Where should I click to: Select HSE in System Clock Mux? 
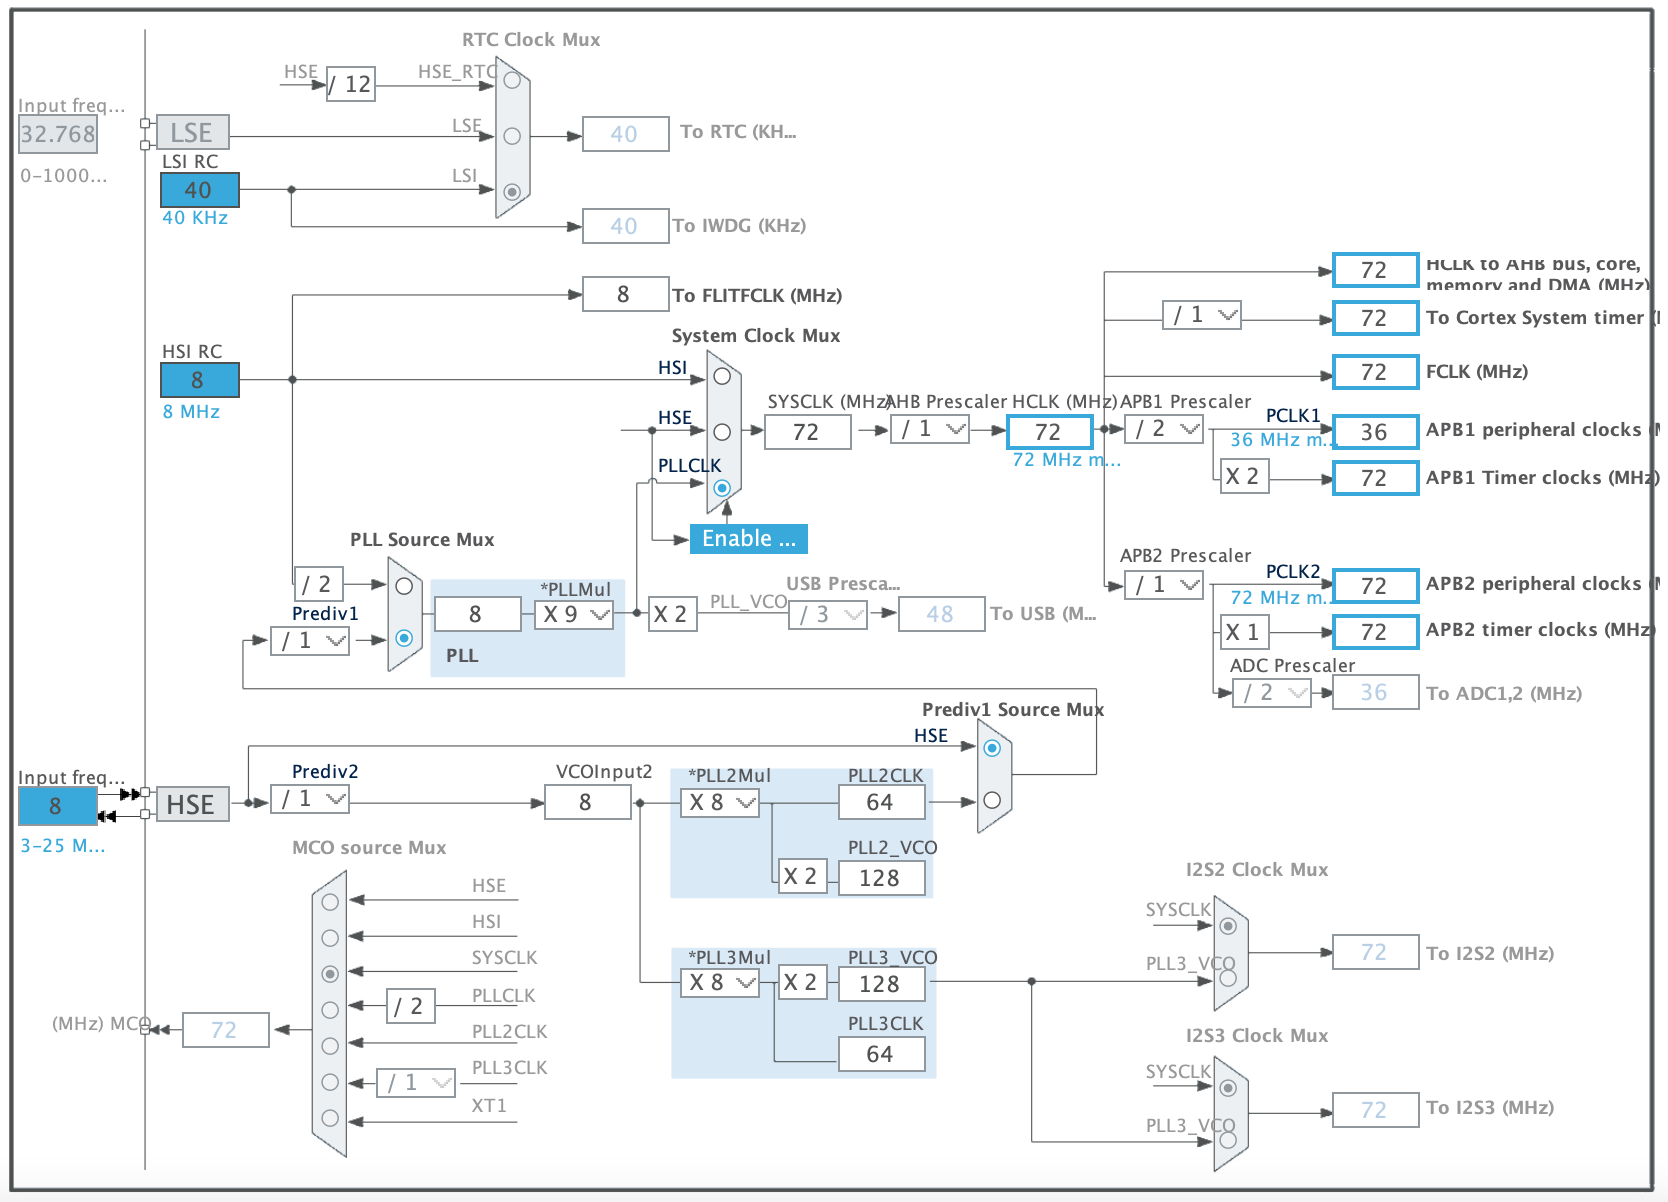(722, 432)
